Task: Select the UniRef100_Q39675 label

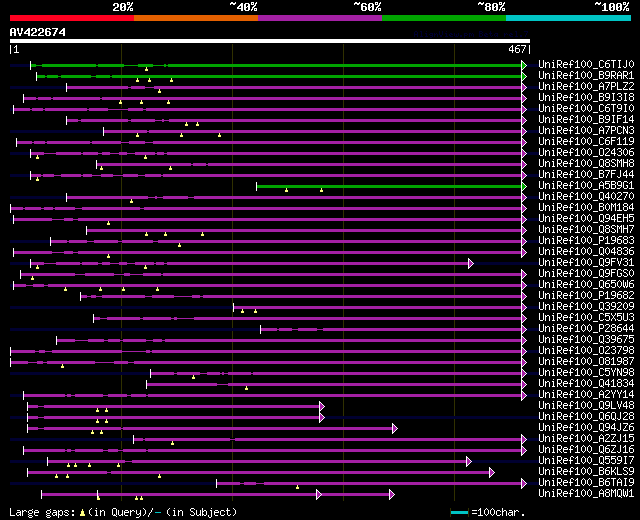Action: click(586, 340)
